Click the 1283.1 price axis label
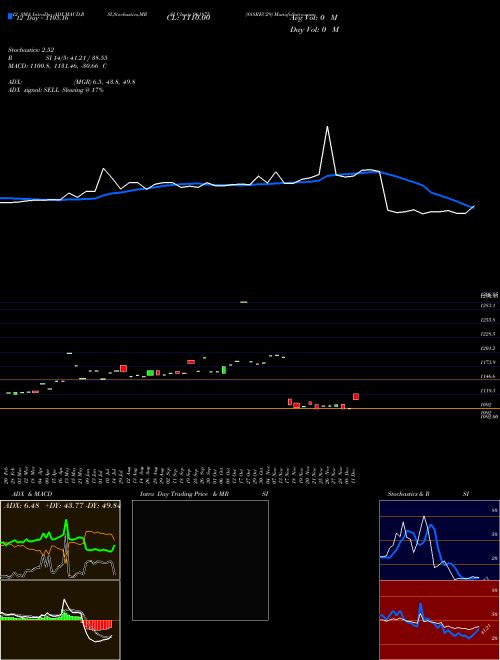The height and width of the screenshot is (660, 500). point(488,305)
